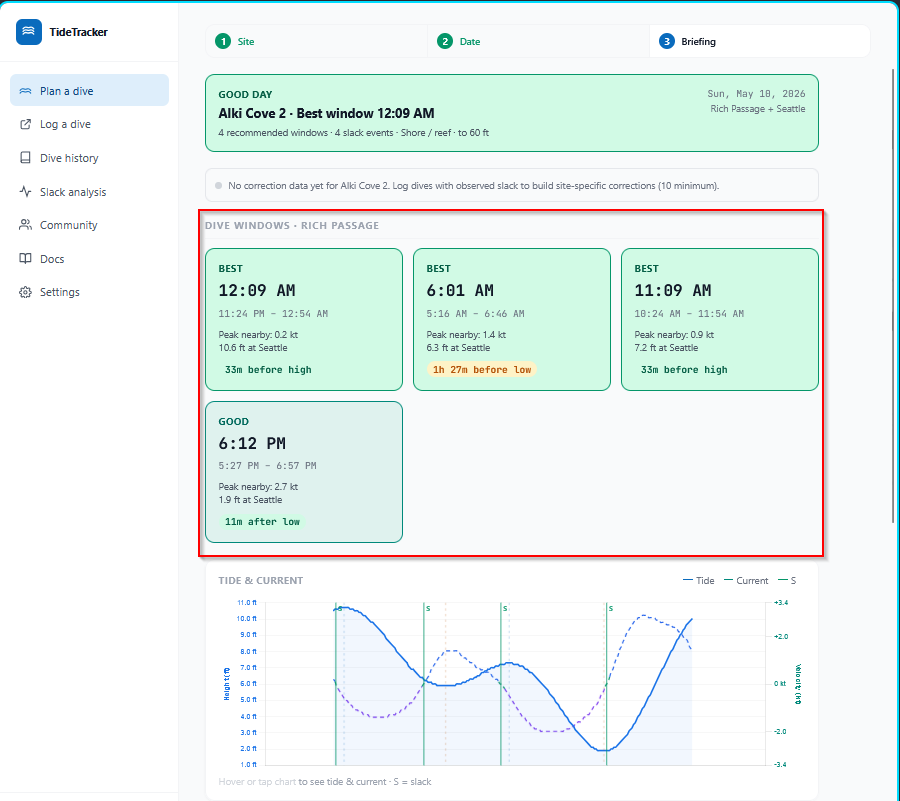Click the Tide & Current chart heading
Image resolution: width=900 pixels, height=801 pixels.
click(261, 581)
